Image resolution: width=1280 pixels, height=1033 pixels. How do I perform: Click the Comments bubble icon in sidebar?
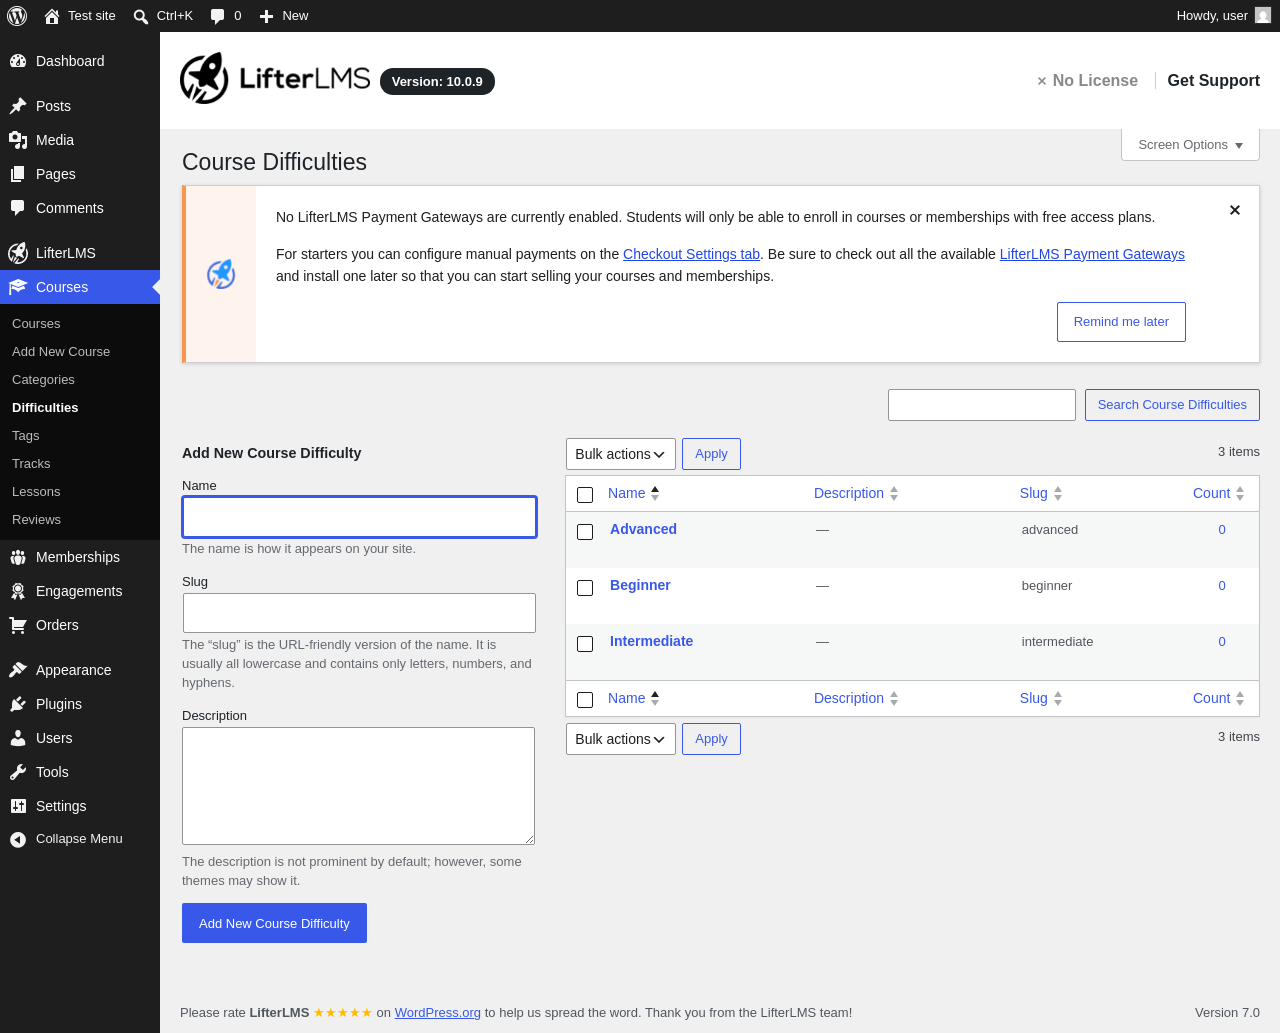[18, 208]
